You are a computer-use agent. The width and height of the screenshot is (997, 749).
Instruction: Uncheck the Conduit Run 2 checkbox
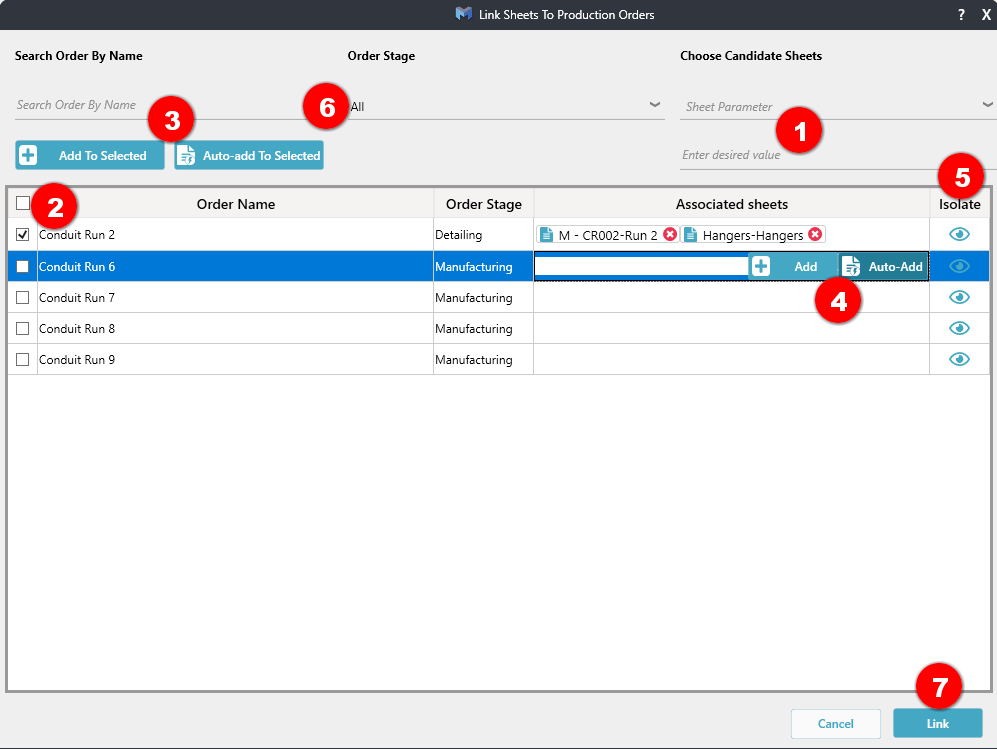point(23,235)
